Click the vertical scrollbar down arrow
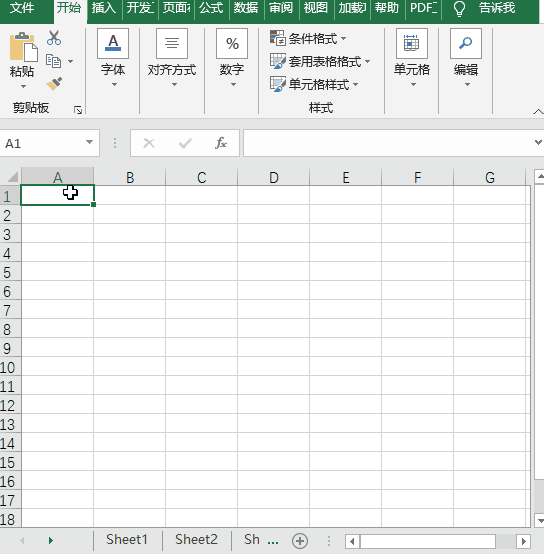The image size is (544, 554). [x=540, y=520]
